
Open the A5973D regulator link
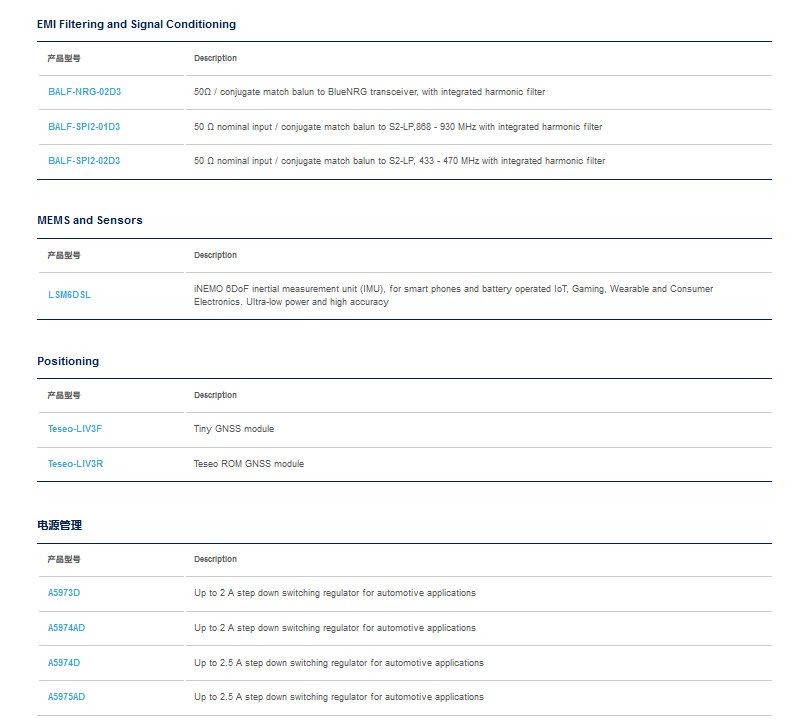coord(64,593)
